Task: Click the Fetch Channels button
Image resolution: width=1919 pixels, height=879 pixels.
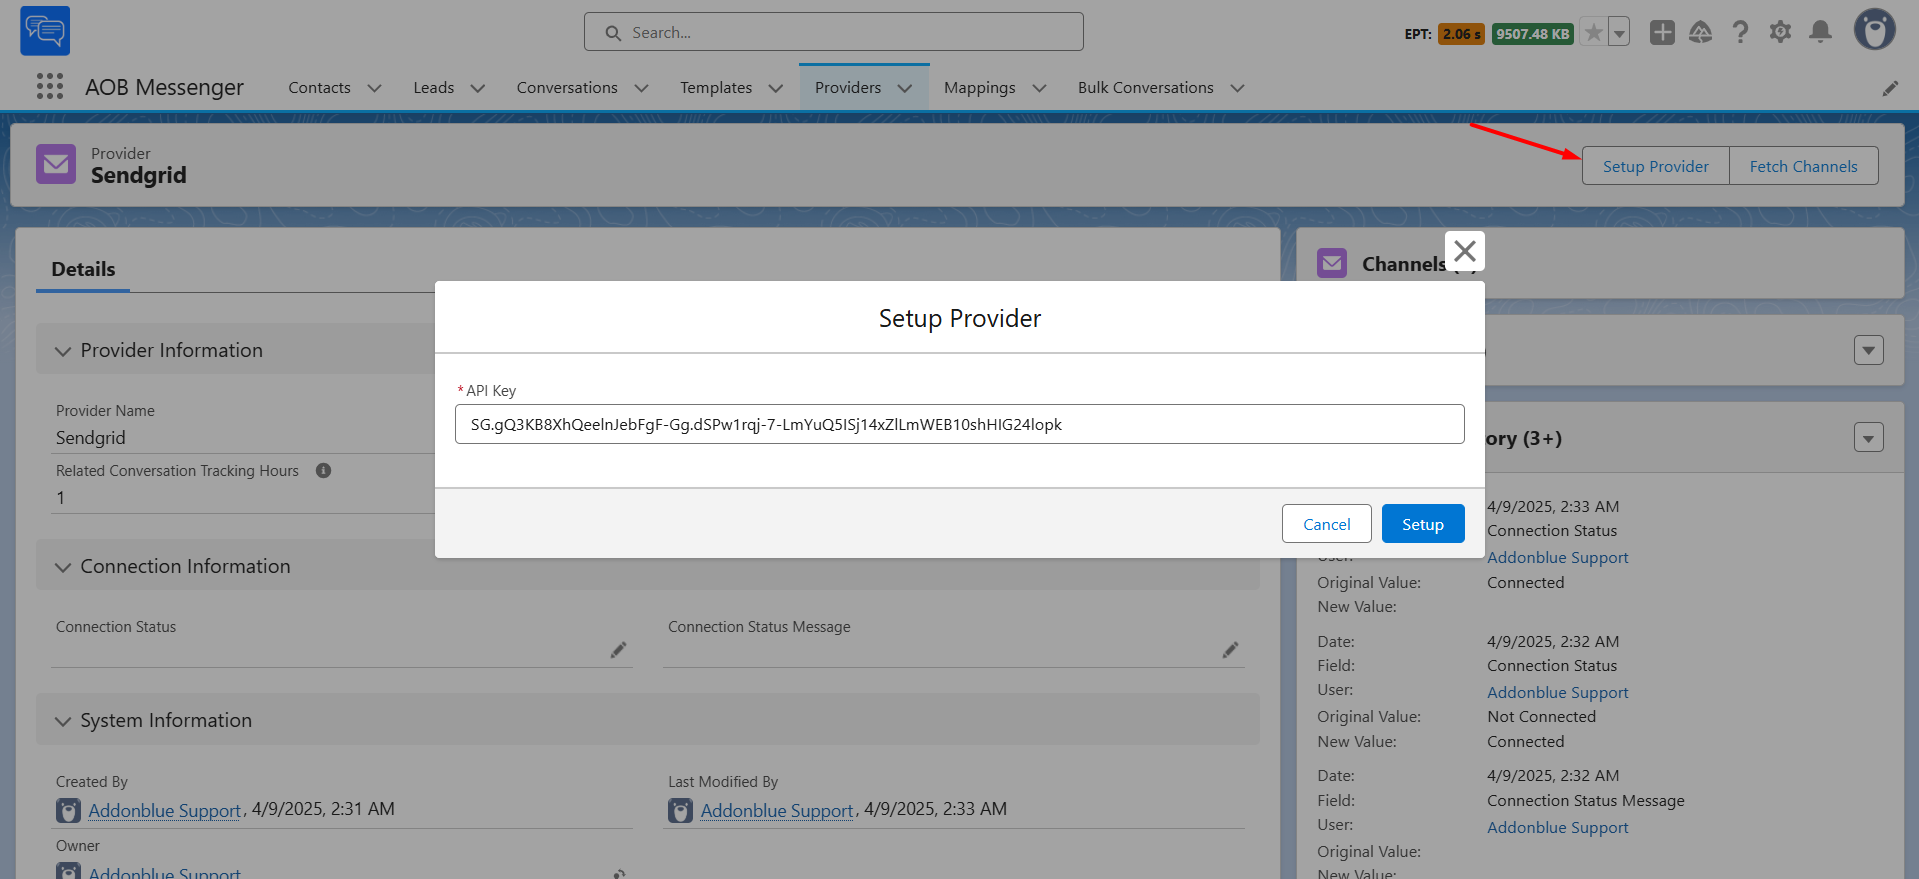Action: coord(1804,166)
